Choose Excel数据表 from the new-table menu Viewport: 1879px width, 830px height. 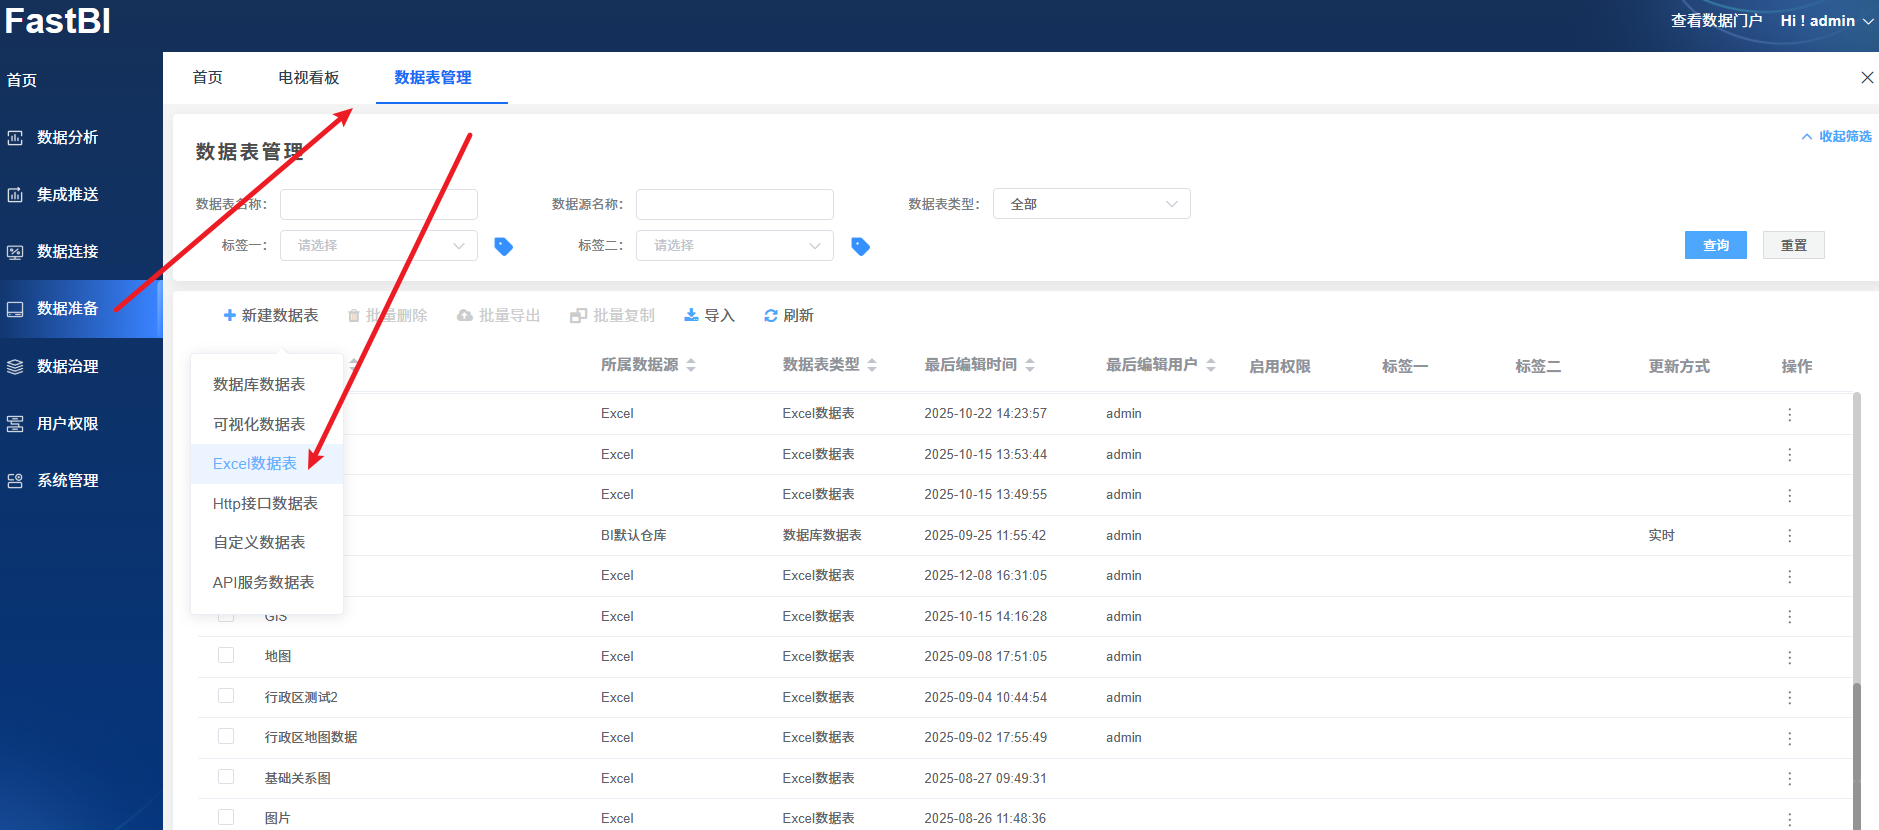[x=255, y=464]
